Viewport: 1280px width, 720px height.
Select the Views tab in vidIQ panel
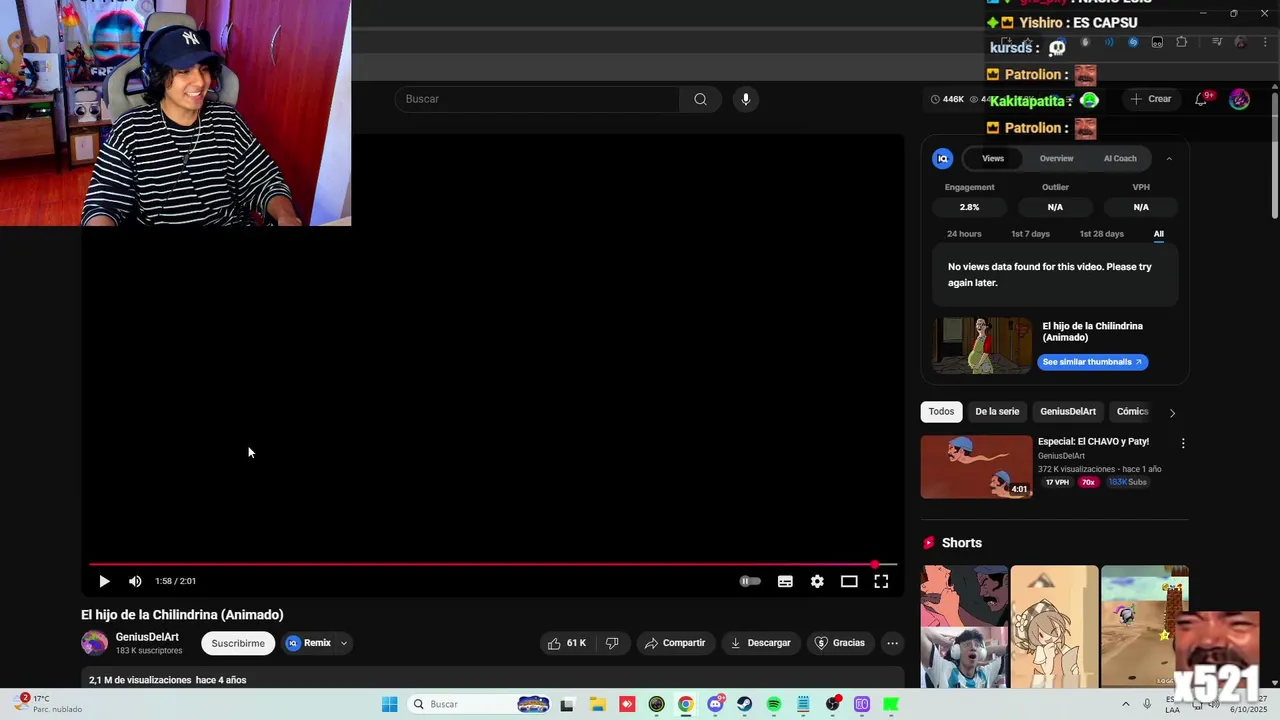(993, 158)
